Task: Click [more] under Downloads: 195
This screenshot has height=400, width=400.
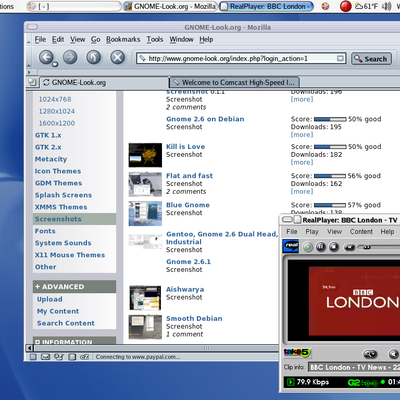Action: (302, 135)
